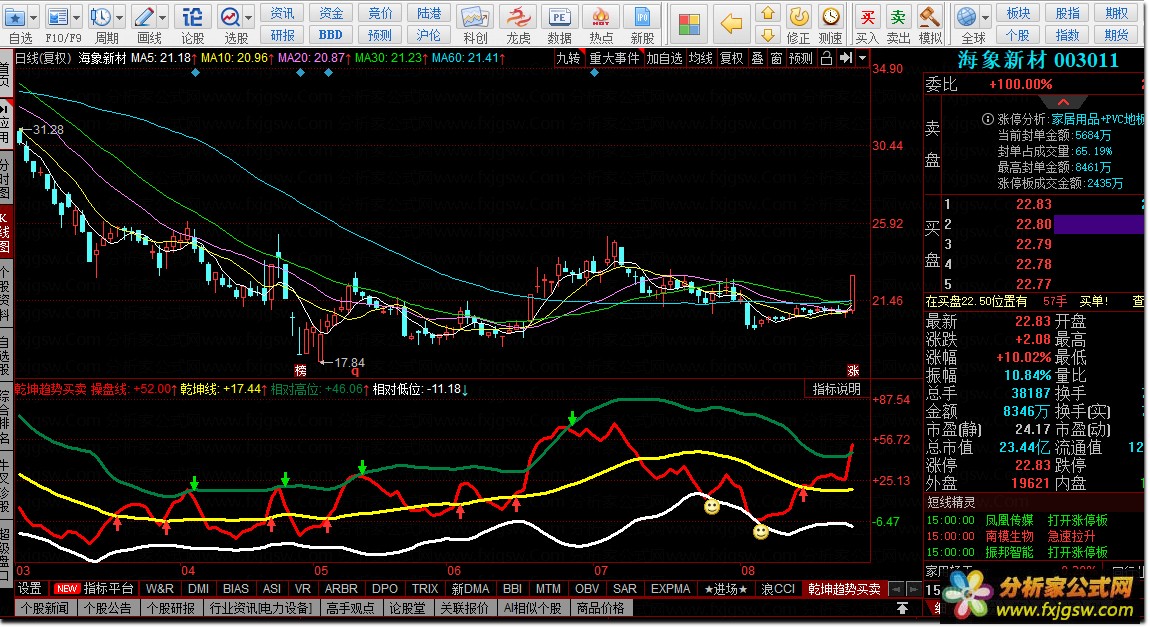Expand the F10/F9 dropdown arrow
The image size is (1150, 627).
tap(76, 17)
